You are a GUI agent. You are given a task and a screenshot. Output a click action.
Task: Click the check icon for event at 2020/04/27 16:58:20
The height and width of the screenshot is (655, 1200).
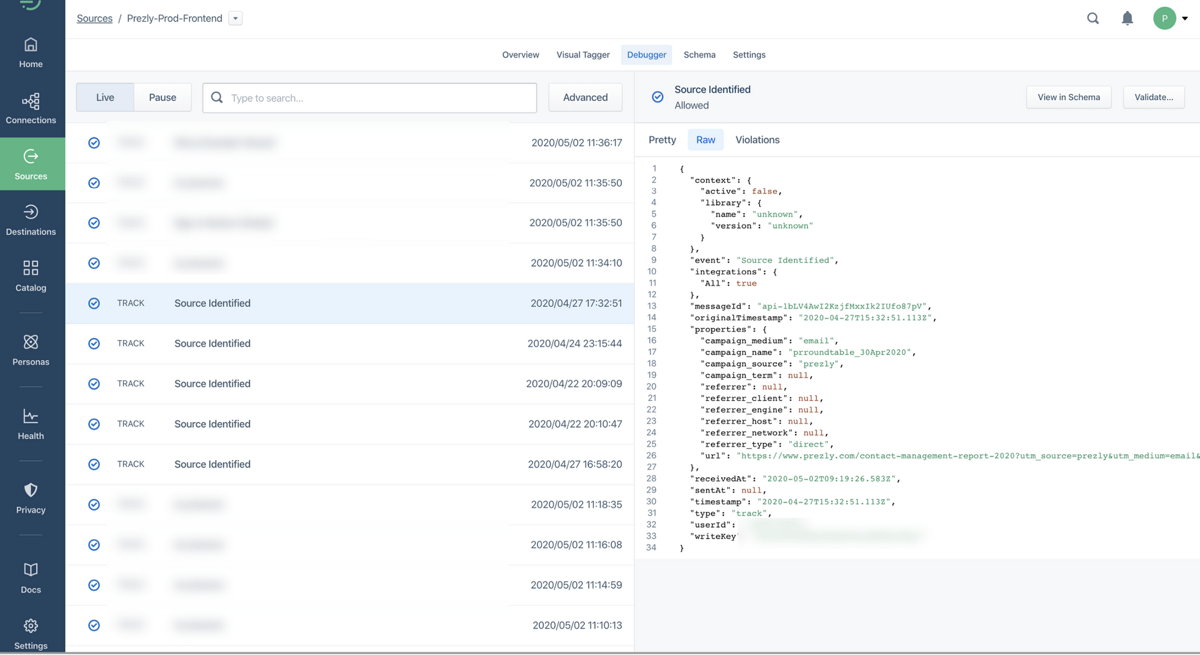pyautogui.click(x=94, y=464)
